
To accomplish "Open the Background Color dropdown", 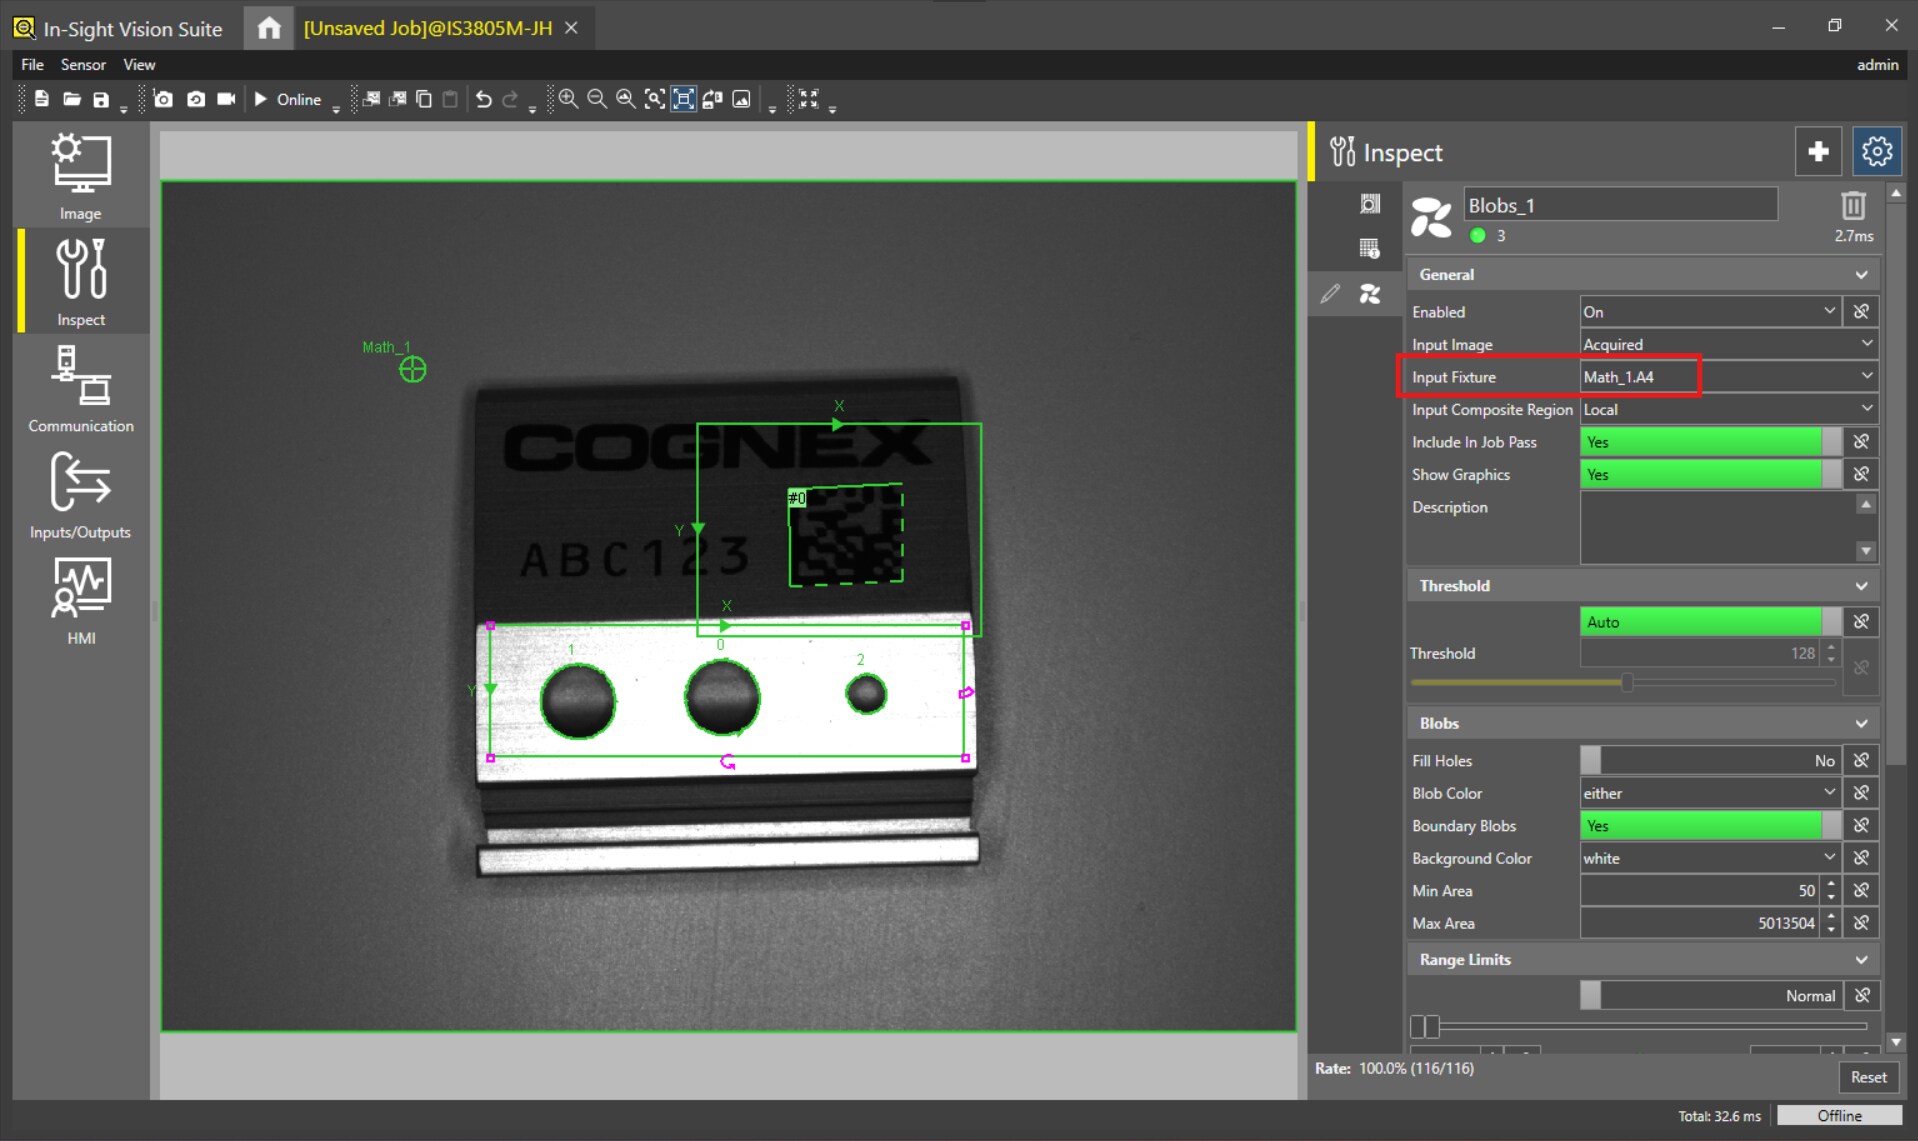I will tap(1828, 857).
